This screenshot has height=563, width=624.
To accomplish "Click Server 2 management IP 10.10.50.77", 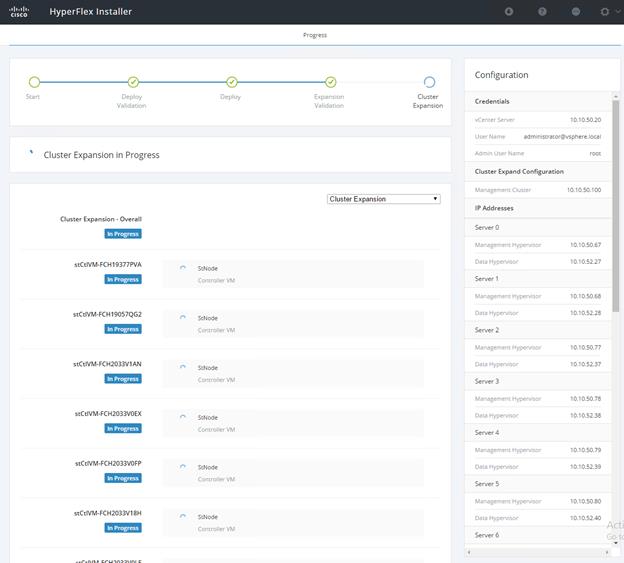I will point(585,347).
